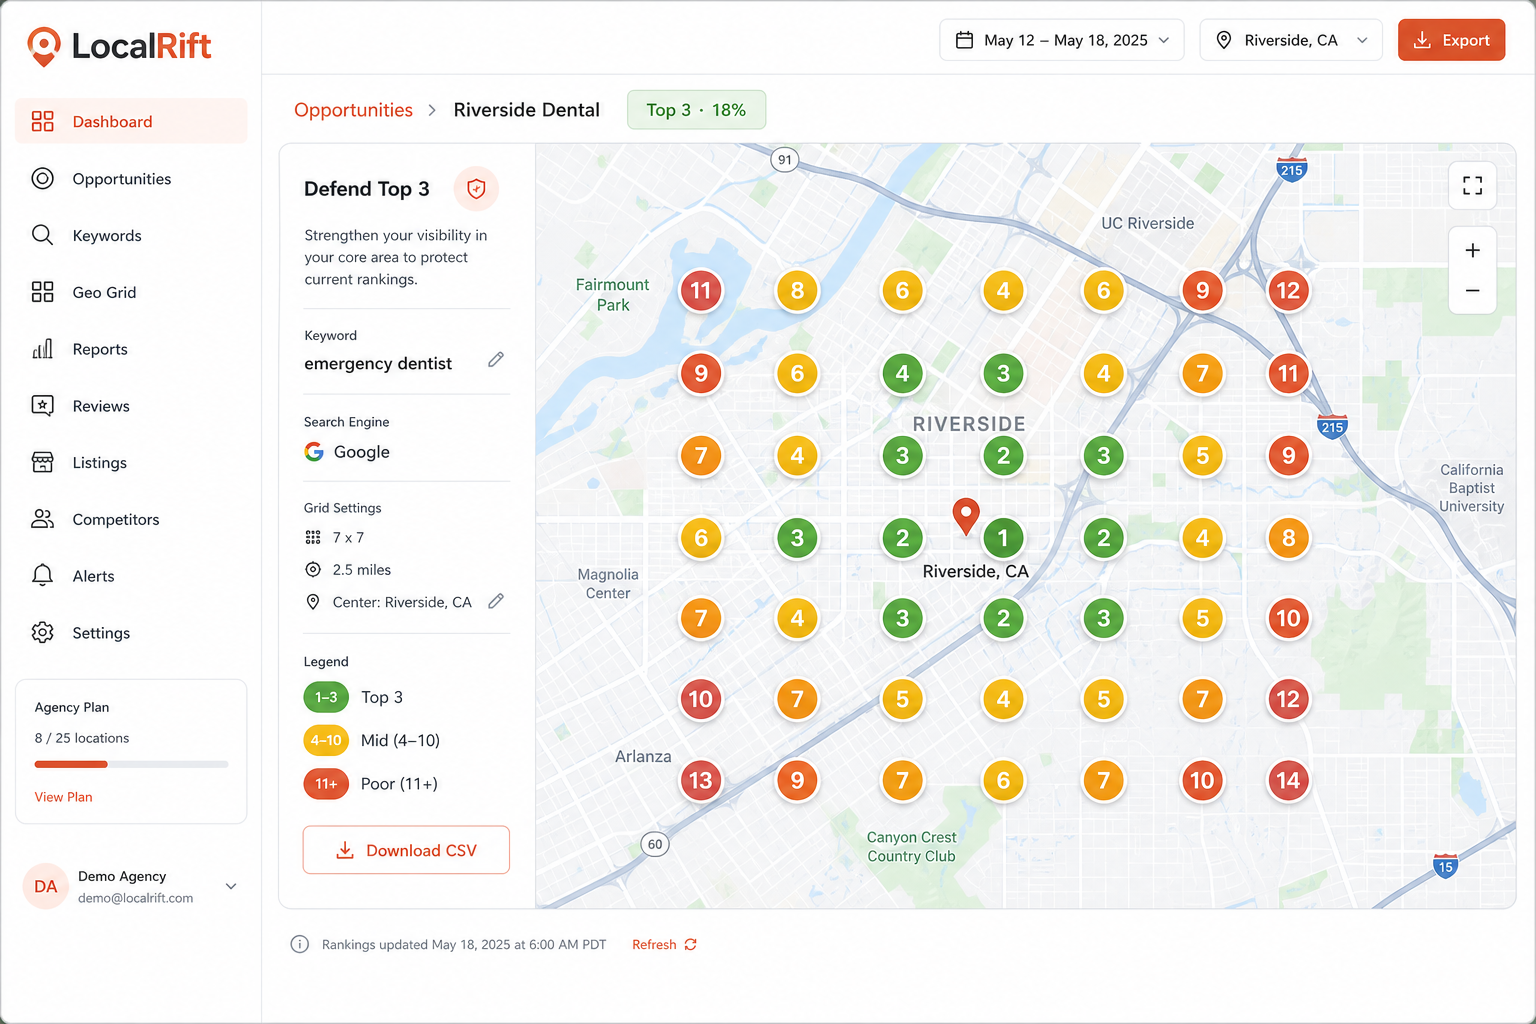Click the Riverside Dental breadcrumb text
Viewport: 1536px width, 1024px height.
[527, 110]
